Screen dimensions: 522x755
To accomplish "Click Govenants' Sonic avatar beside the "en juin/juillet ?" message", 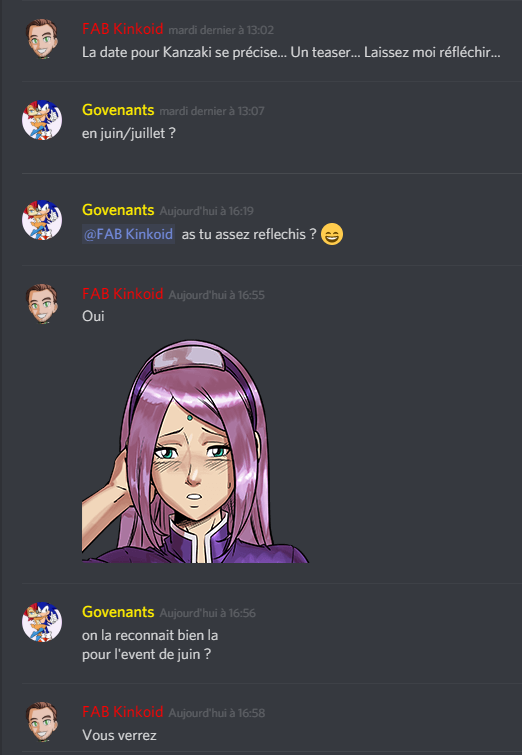I will pyautogui.click(x=42, y=120).
